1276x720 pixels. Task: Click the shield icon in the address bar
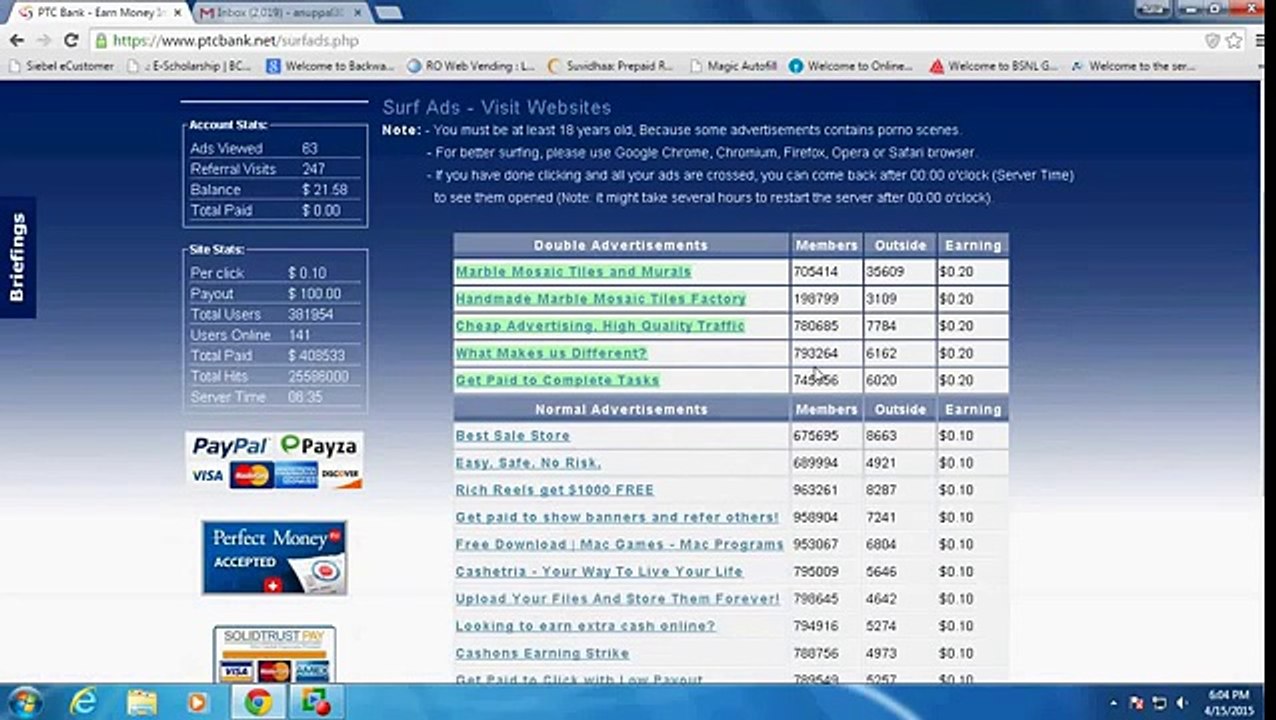tap(1212, 41)
